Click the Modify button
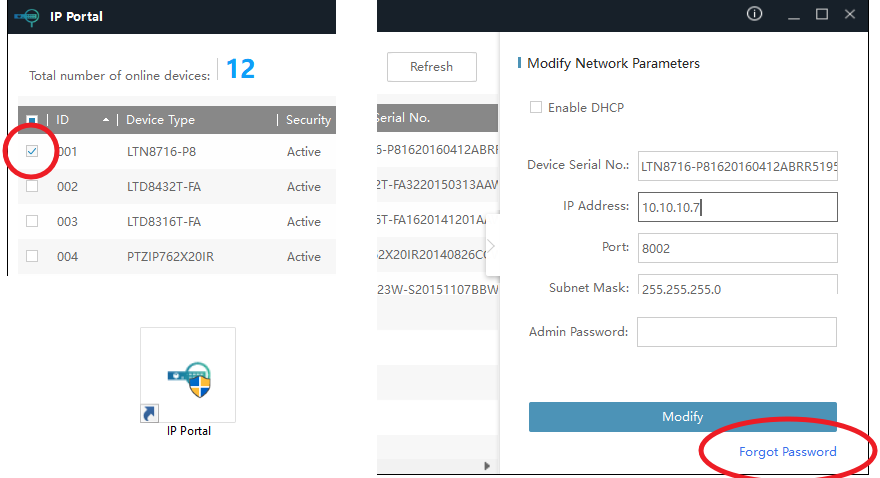 click(x=682, y=417)
